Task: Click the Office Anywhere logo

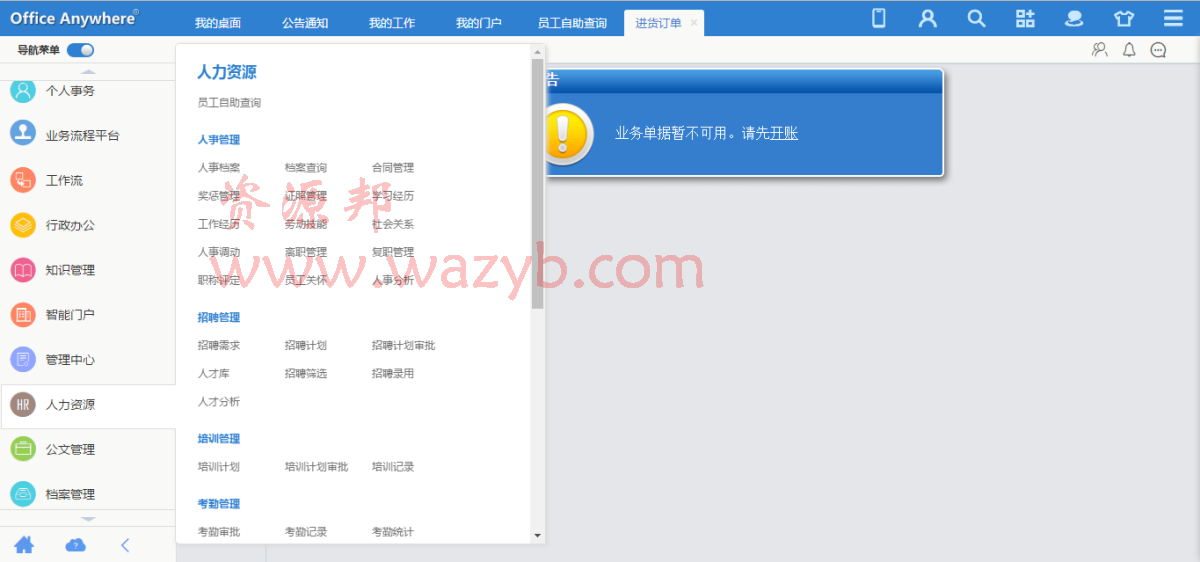Action: click(74, 18)
